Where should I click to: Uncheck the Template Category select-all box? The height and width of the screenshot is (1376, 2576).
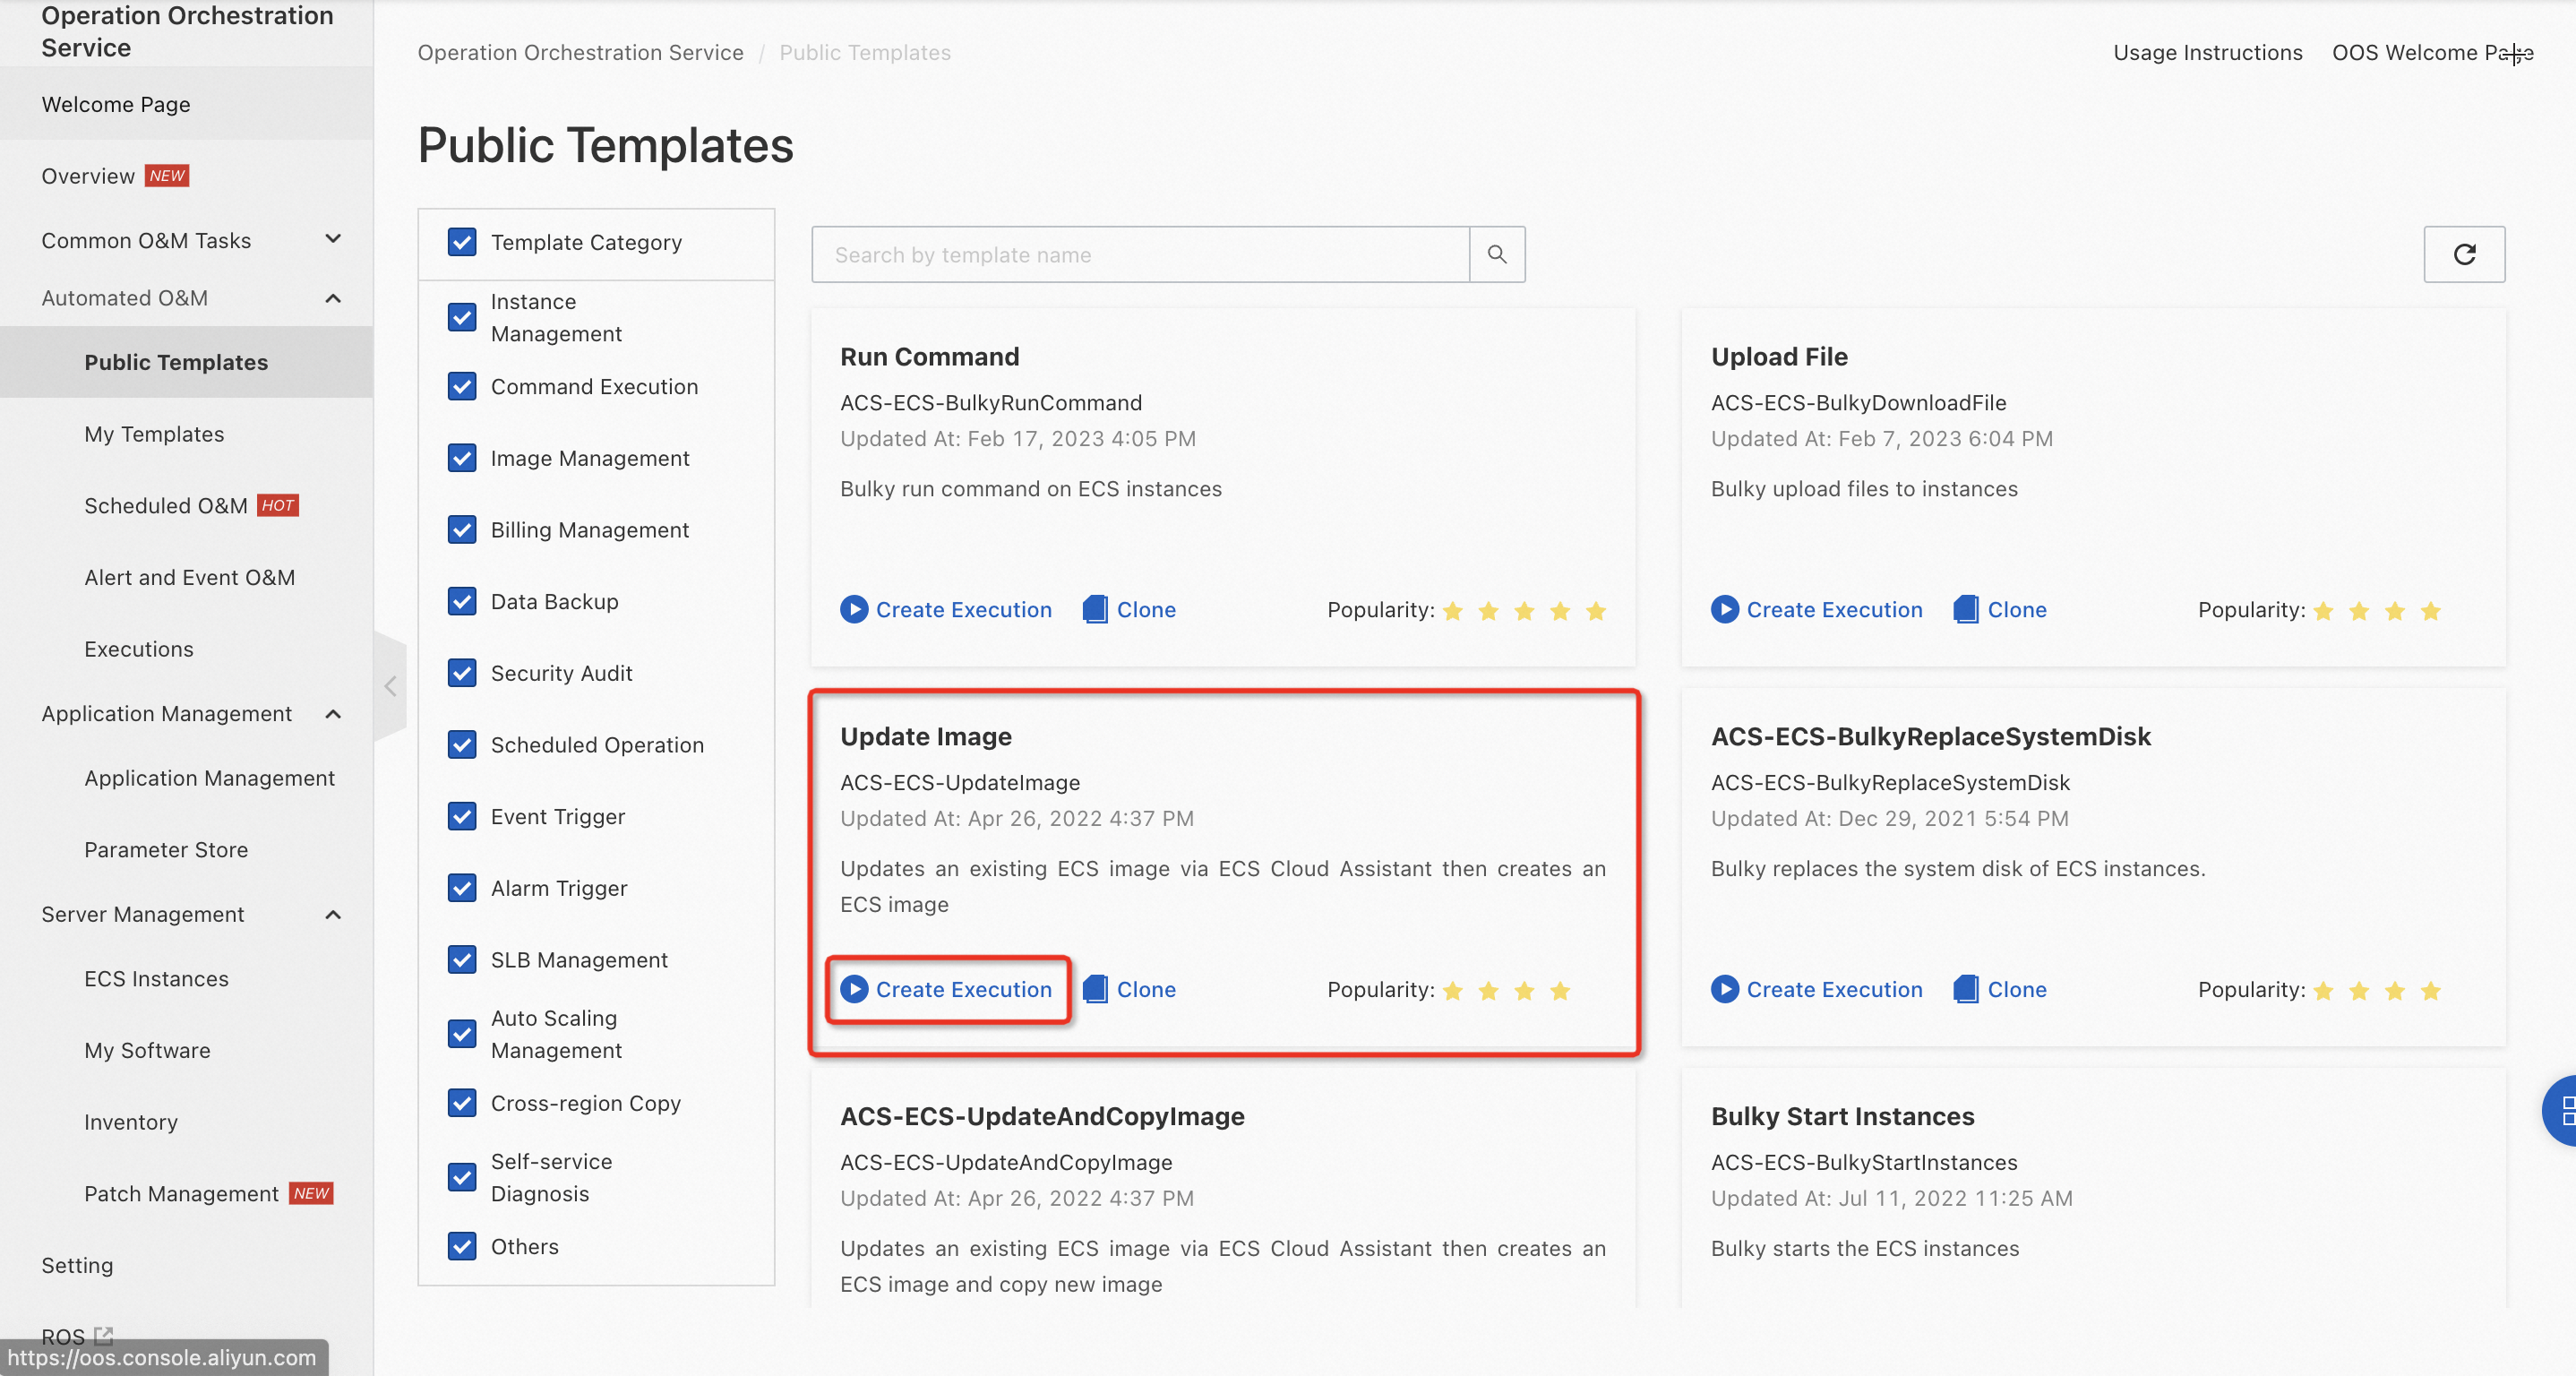(462, 242)
